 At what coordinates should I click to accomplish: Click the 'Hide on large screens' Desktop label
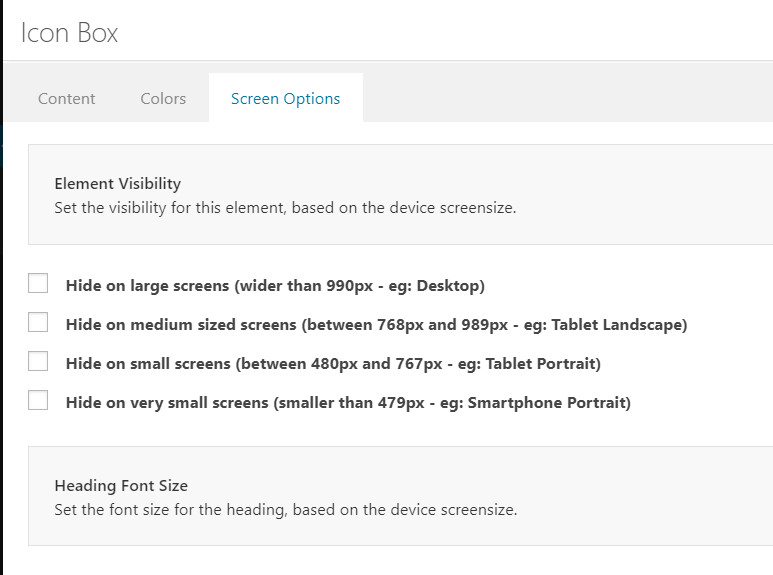pyautogui.click(x=275, y=286)
